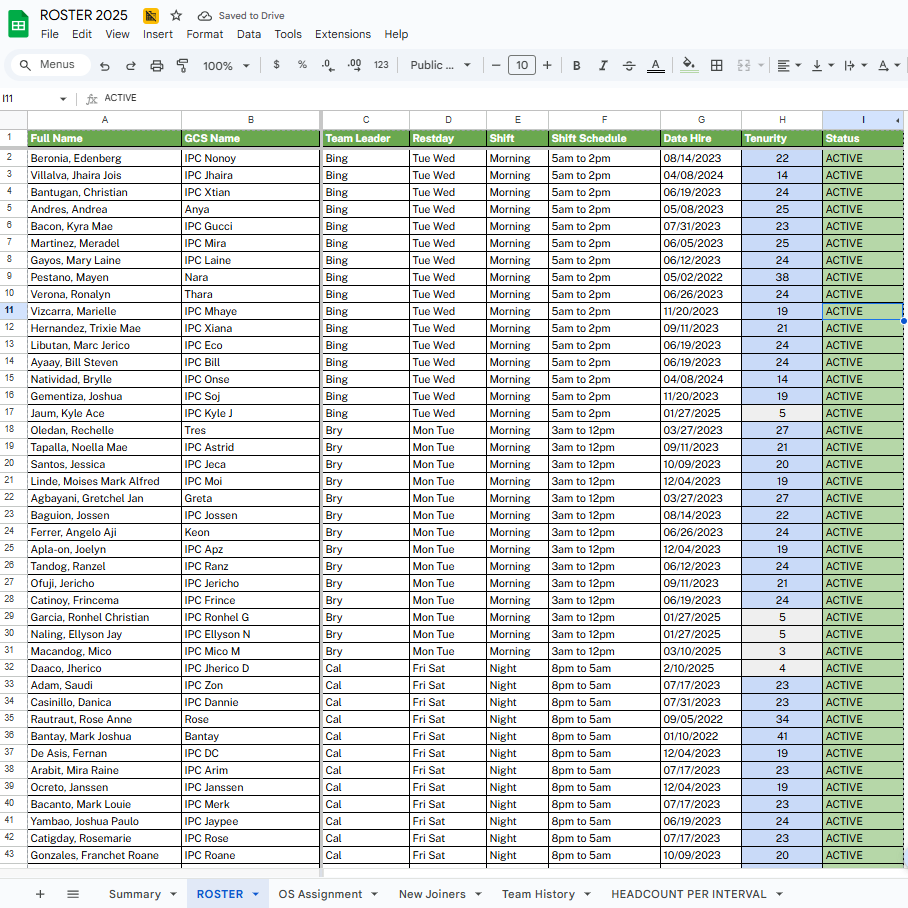This screenshot has width=908, height=908.
Task: Star the ROSTER 2025 document
Action: click(x=177, y=16)
